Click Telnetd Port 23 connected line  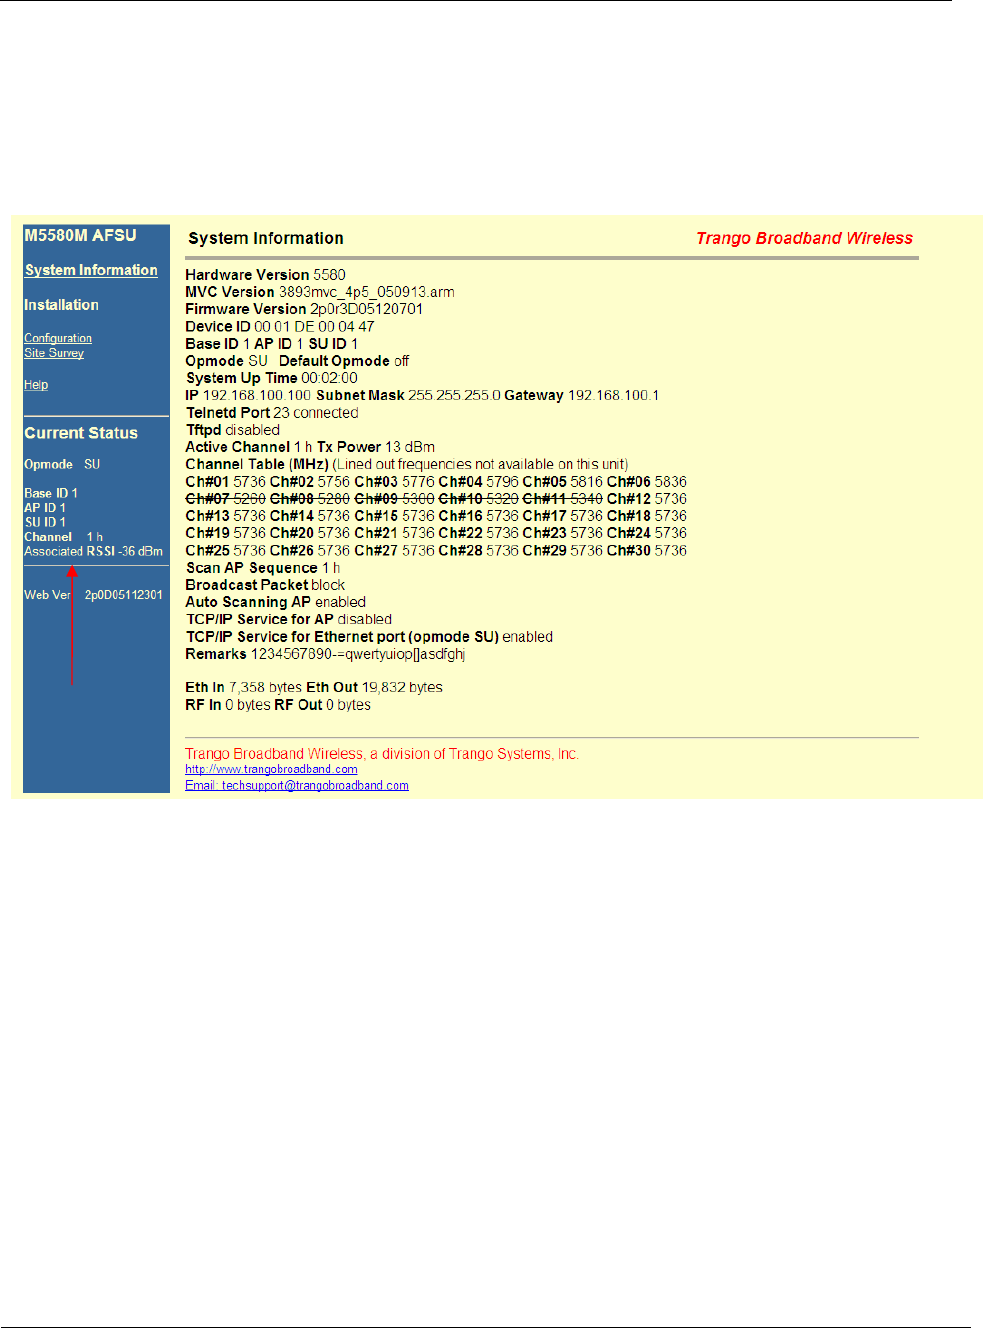coord(272,413)
